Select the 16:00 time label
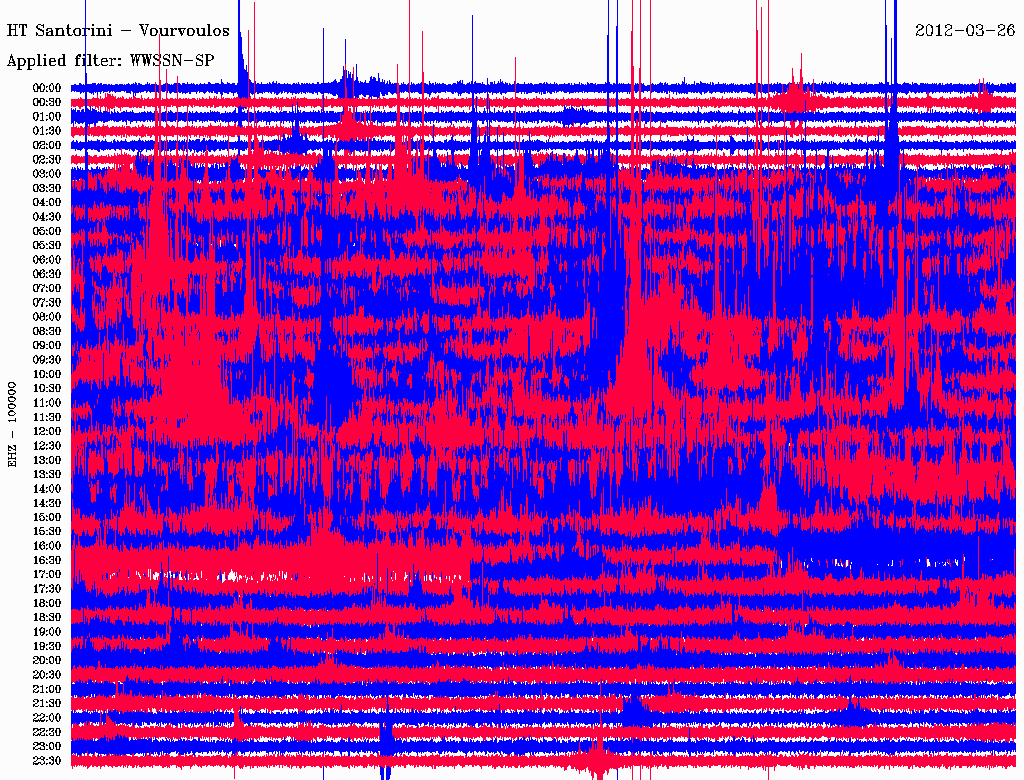Screen dimensions: 1024x780 tap(47, 546)
